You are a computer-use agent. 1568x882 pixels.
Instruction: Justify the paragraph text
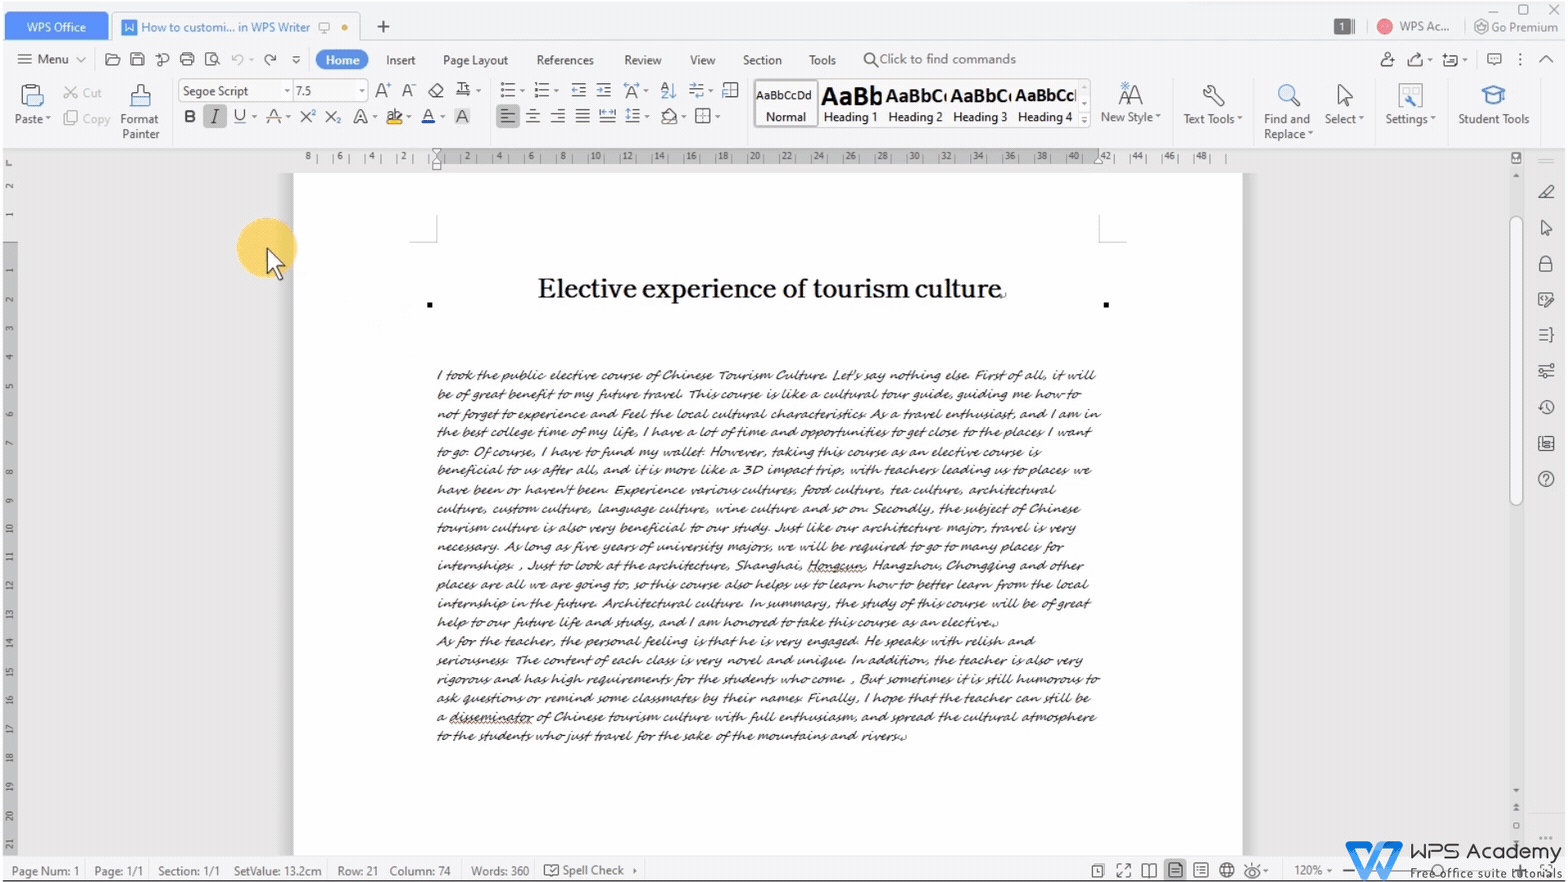pos(582,117)
